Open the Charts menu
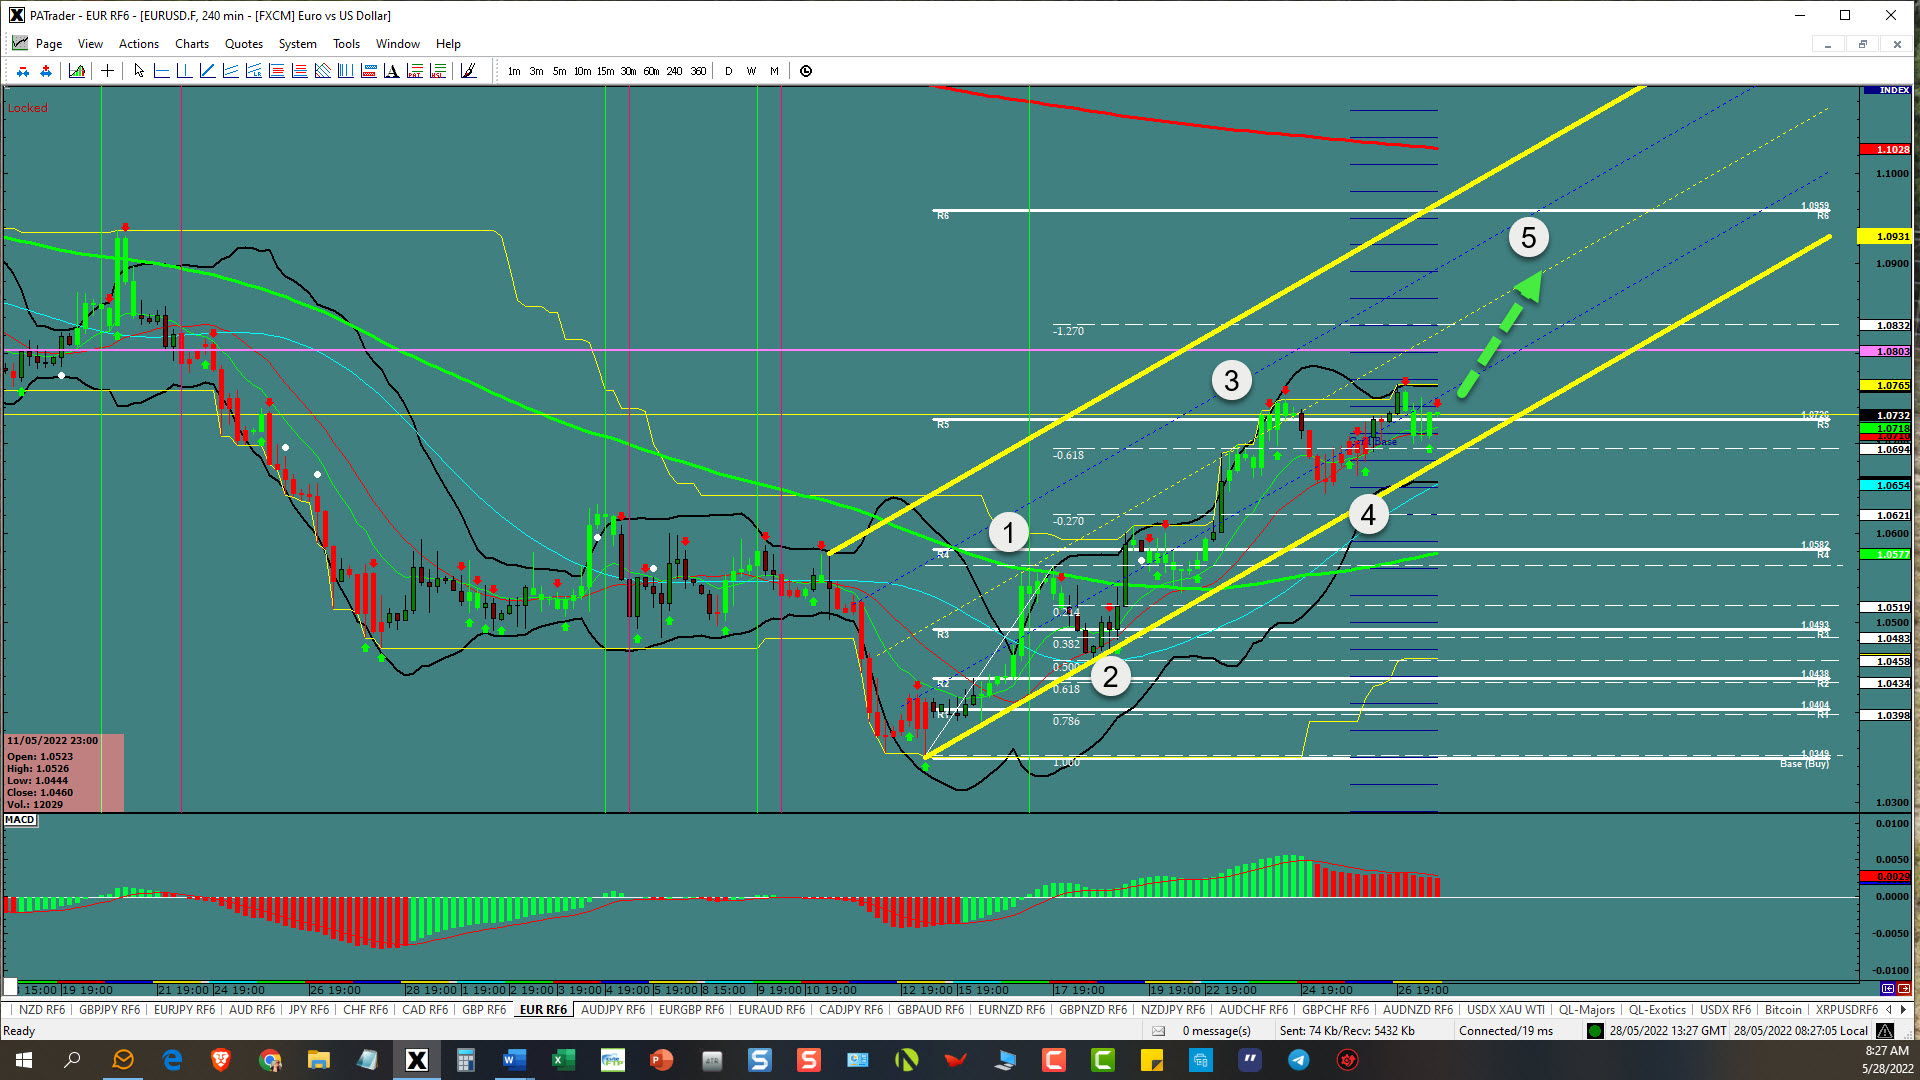The width and height of the screenshot is (1920, 1080). (x=192, y=44)
